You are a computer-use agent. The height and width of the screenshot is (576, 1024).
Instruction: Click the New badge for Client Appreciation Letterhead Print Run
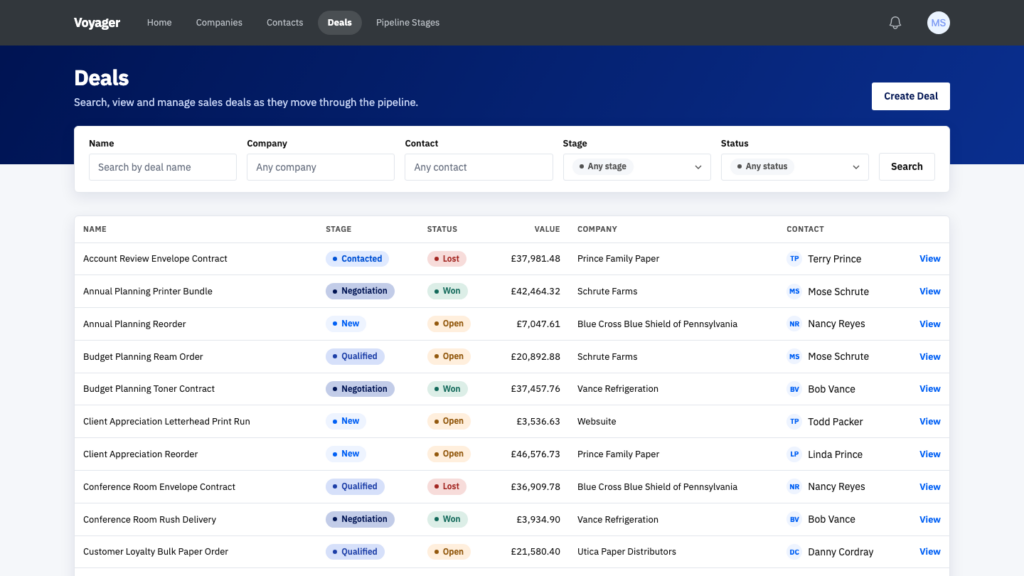[x=346, y=421]
